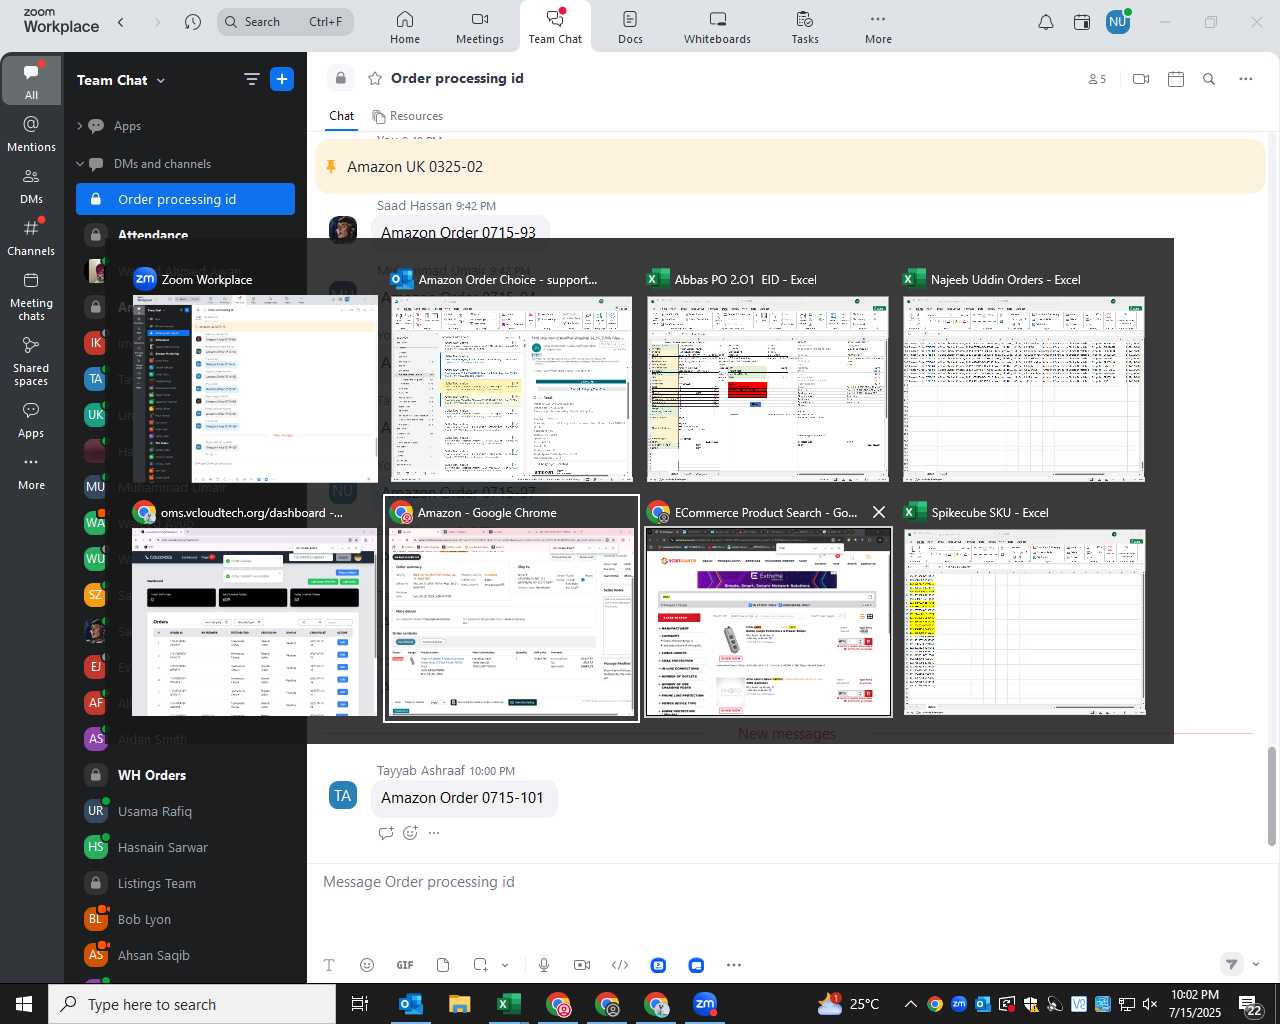The height and width of the screenshot is (1024, 1280).
Task: Expand the Apps section in the chat list
Action: pyautogui.click(x=79, y=126)
